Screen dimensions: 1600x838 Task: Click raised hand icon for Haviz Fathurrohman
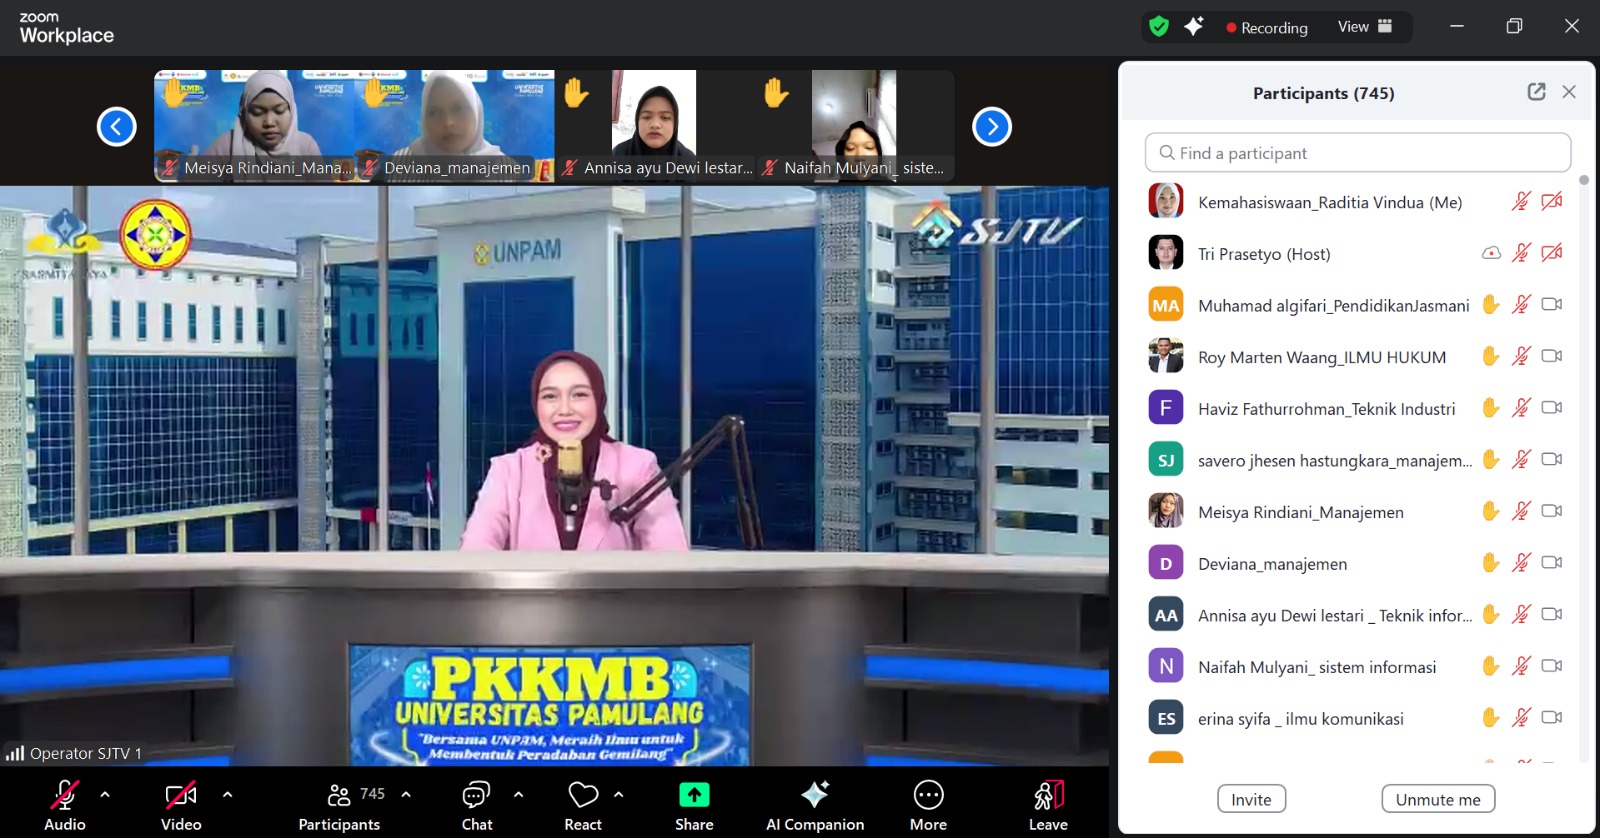coord(1491,408)
